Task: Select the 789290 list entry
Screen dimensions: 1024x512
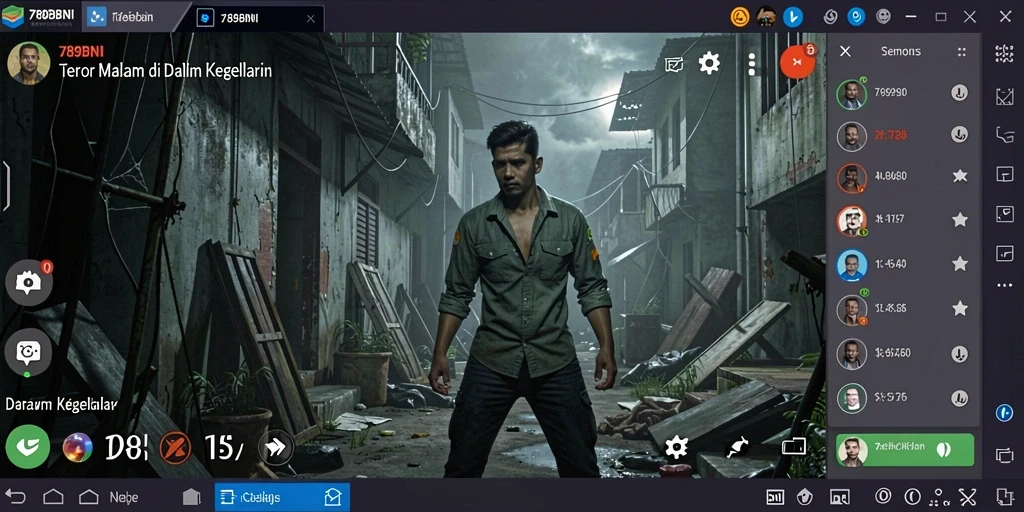Action: pos(903,93)
